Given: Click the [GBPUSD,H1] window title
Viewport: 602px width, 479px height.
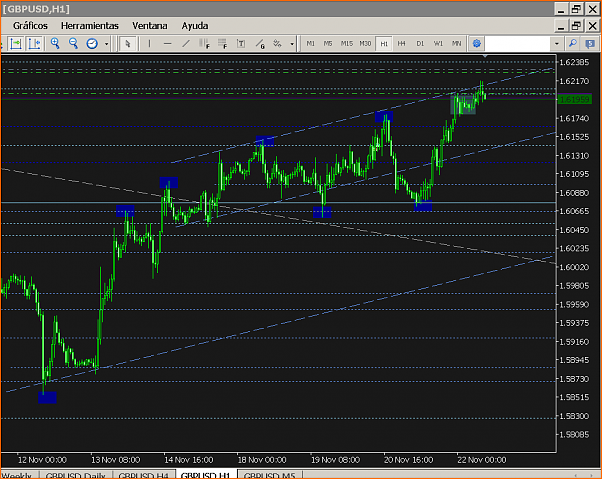Looking at the screenshot, I should pyautogui.click(x=36, y=9).
